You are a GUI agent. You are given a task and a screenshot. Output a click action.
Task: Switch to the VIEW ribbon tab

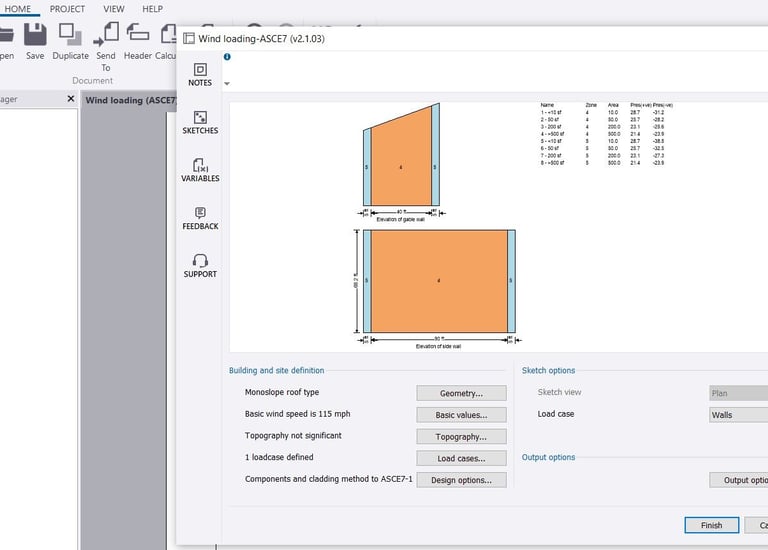coord(114,9)
